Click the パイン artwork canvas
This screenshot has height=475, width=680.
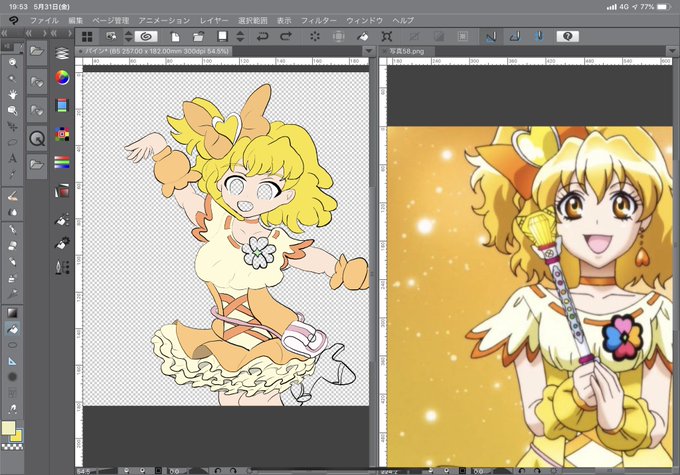pyautogui.click(x=226, y=239)
